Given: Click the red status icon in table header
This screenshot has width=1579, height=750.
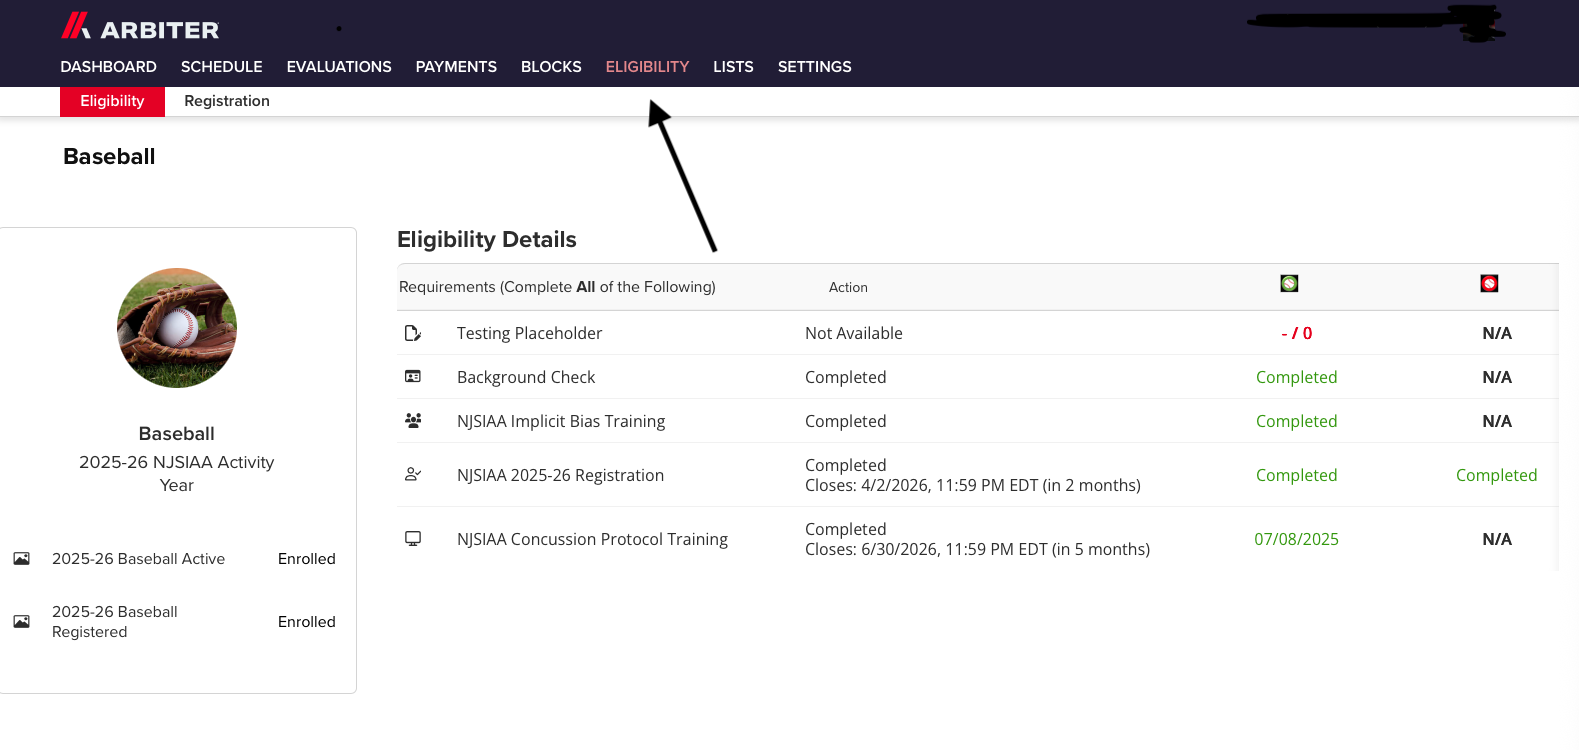Looking at the screenshot, I should pos(1489,284).
